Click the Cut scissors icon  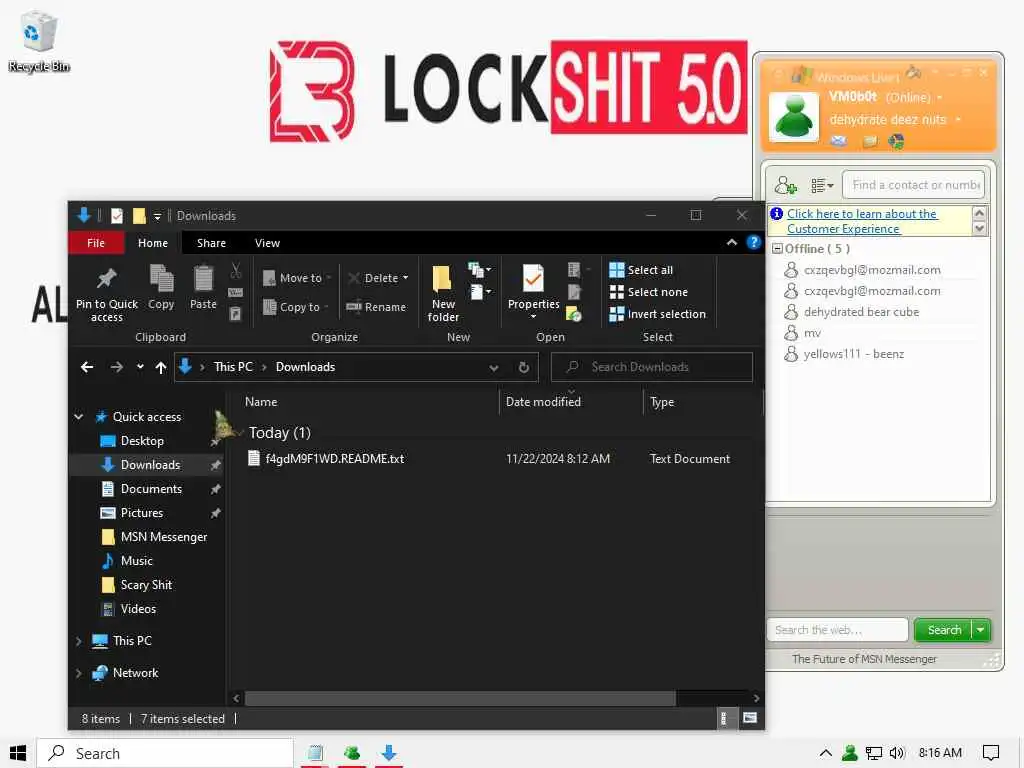(236, 270)
